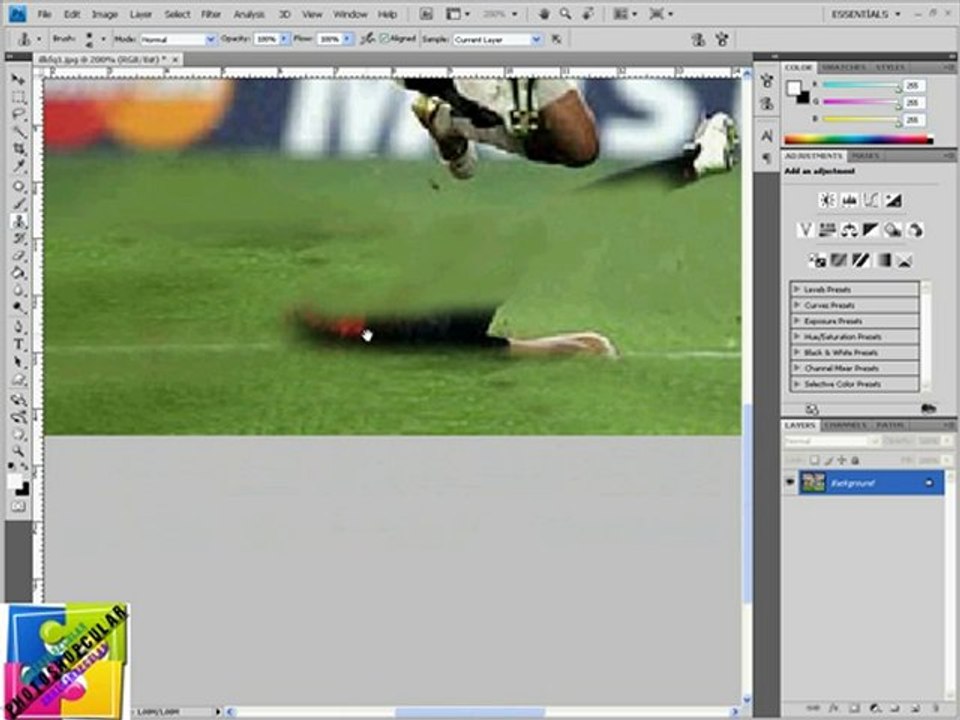
Task: Launch Bridge from the application bar
Action: [x=426, y=13]
